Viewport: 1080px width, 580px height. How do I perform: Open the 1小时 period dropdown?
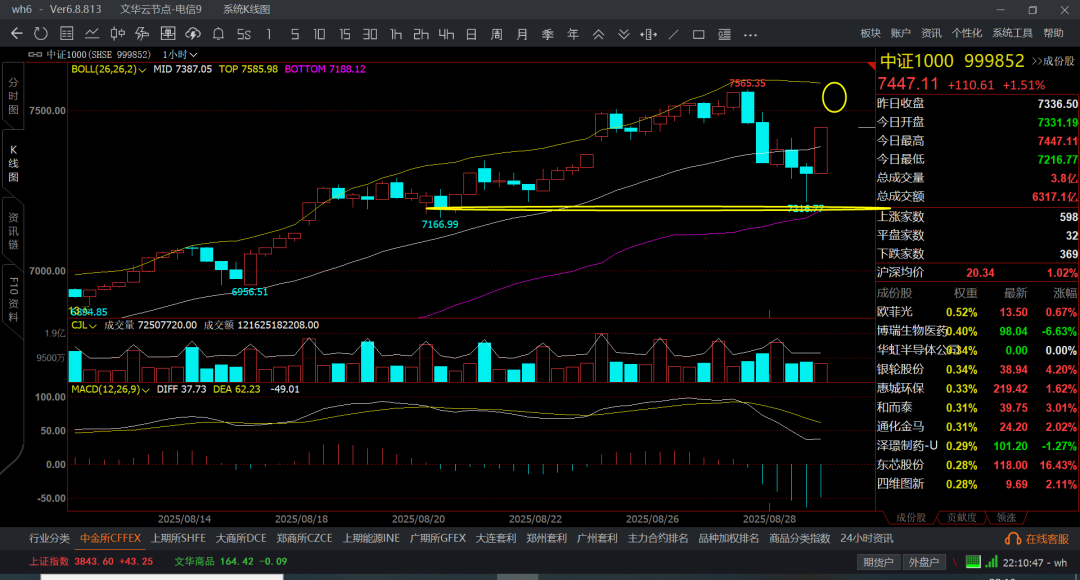(180, 54)
